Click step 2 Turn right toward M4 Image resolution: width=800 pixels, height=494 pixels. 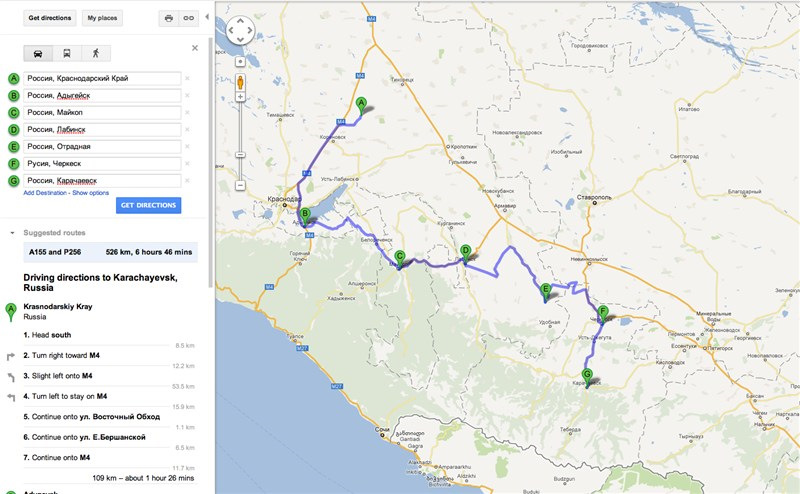click(x=61, y=356)
